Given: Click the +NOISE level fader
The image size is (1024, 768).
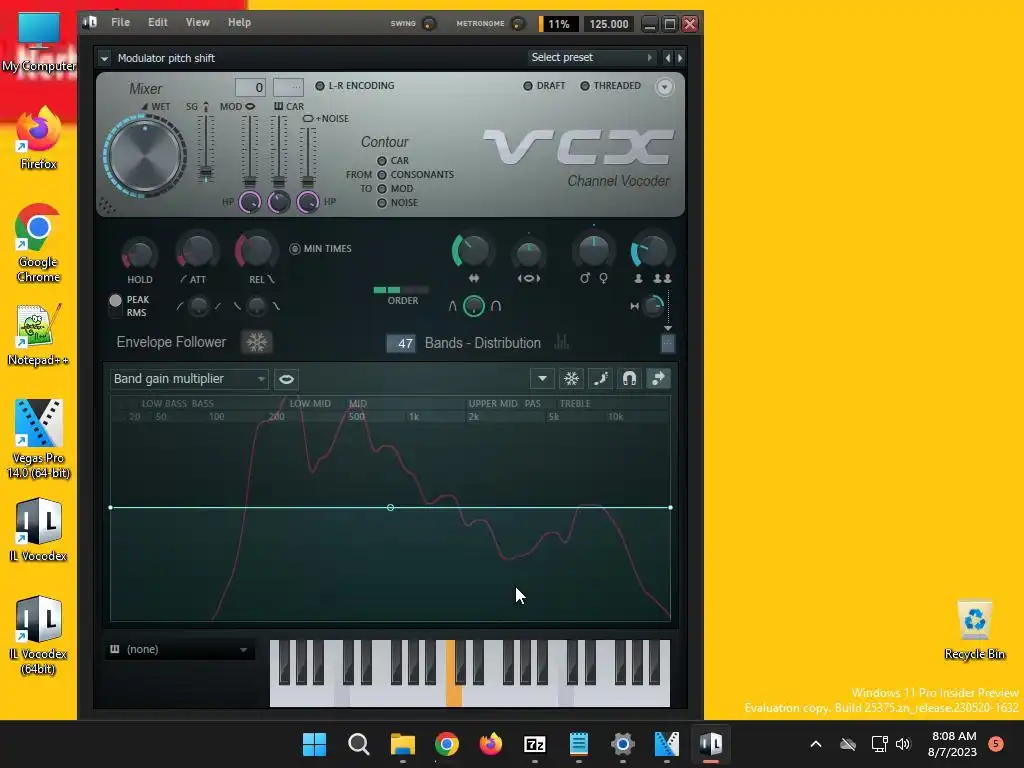Looking at the screenshot, I should (x=308, y=181).
